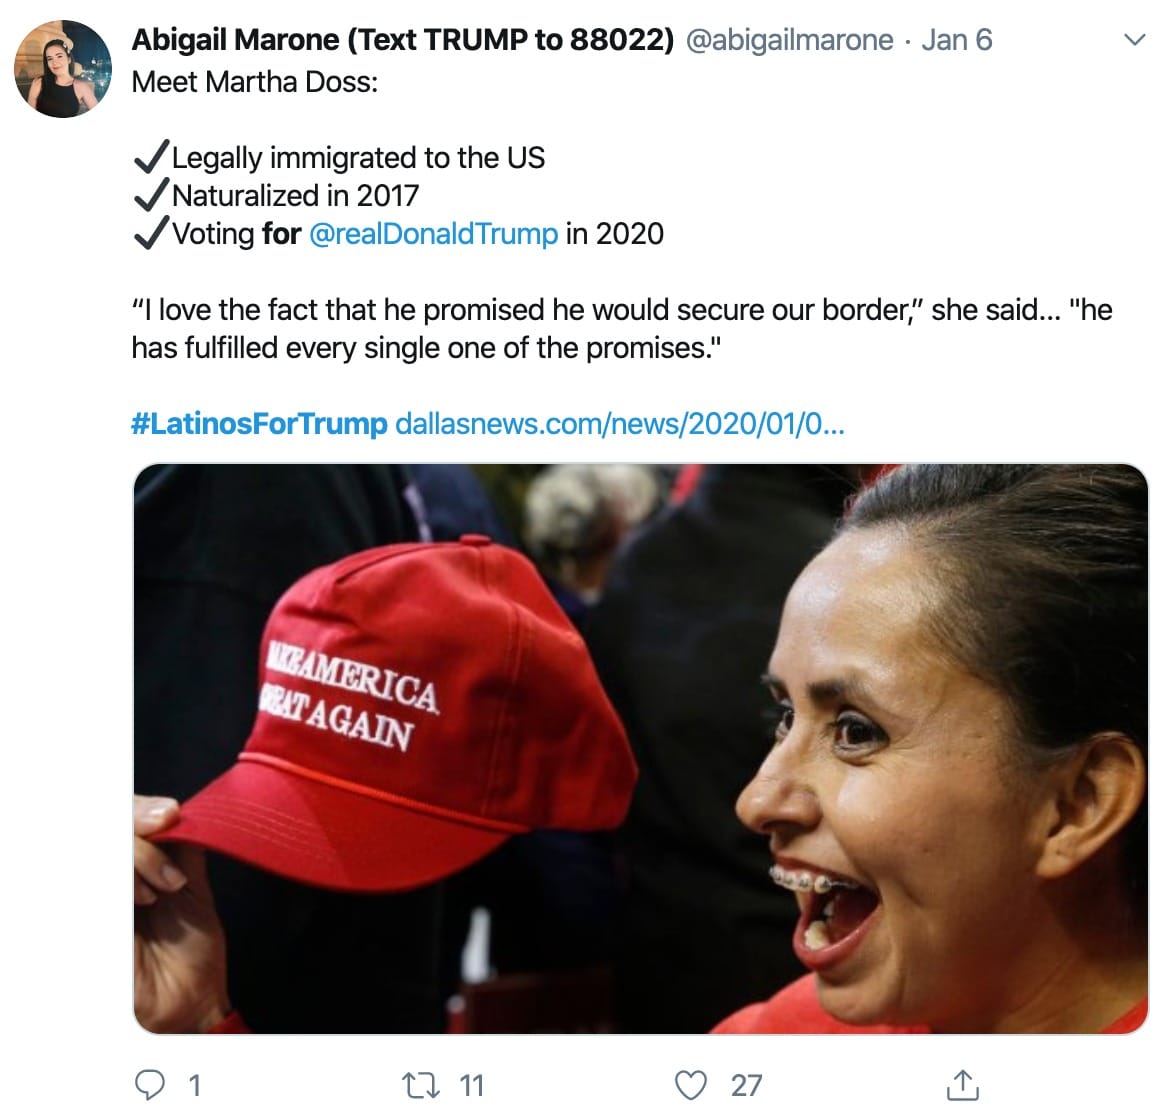1176x1108 pixels.
Task: Open the dallasnews.com article link
Action: click(620, 424)
